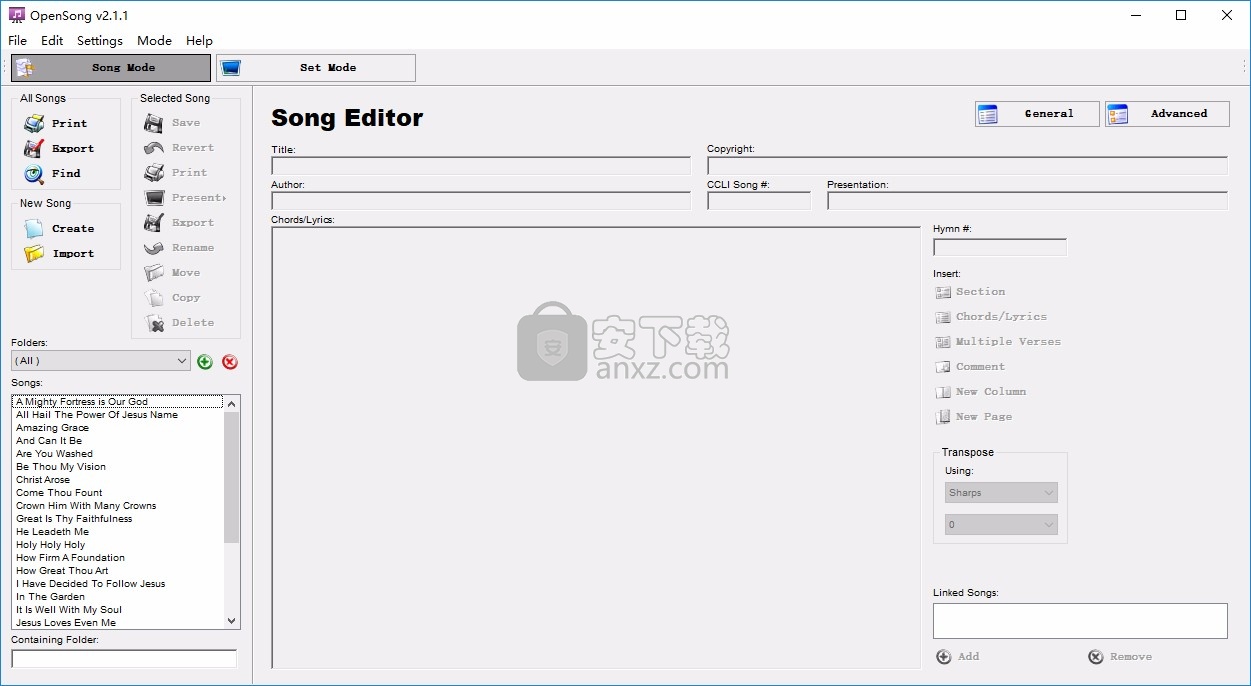1251x686 pixels.
Task: Click the Insert New Page icon
Action: click(943, 417)
